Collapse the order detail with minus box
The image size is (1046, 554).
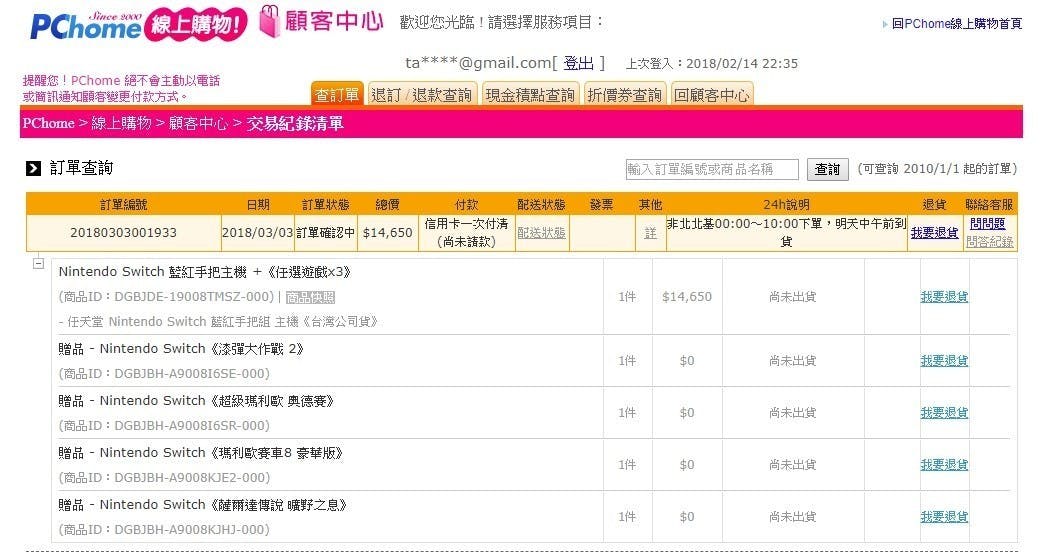point(39,263)
